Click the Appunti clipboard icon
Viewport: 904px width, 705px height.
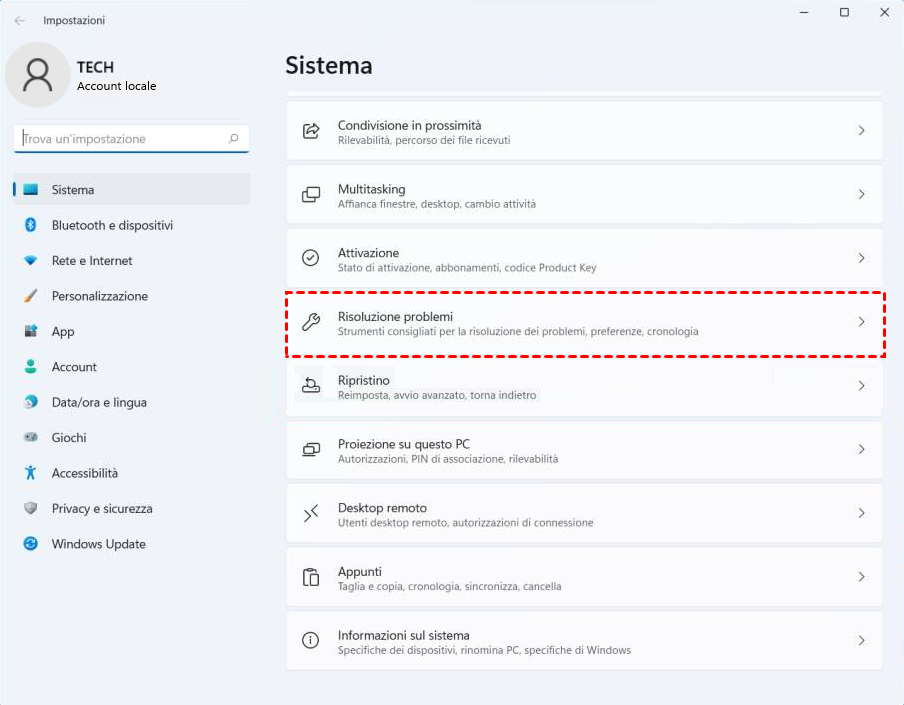pyautogui.click(x=311, y=577)
